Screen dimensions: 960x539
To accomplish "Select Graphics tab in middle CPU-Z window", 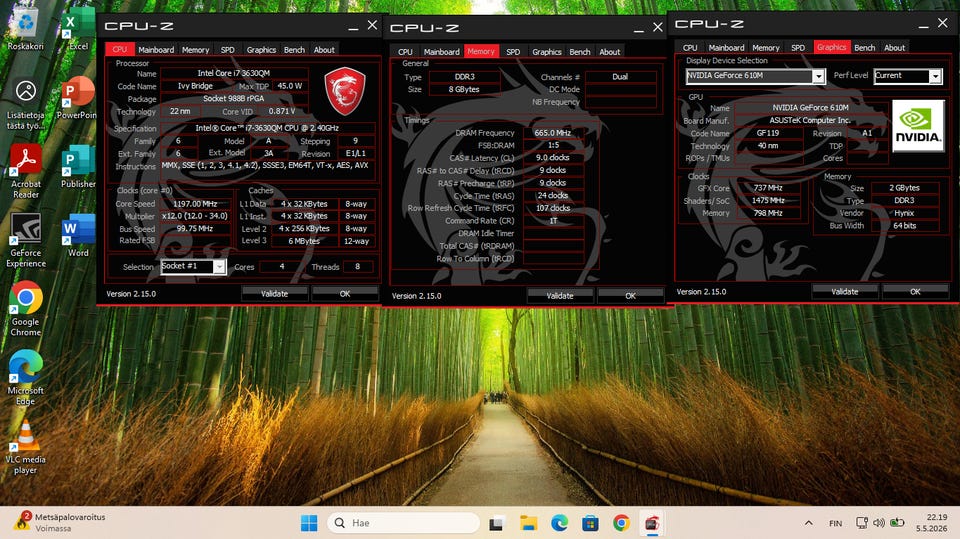I will (x=547, y=51).
